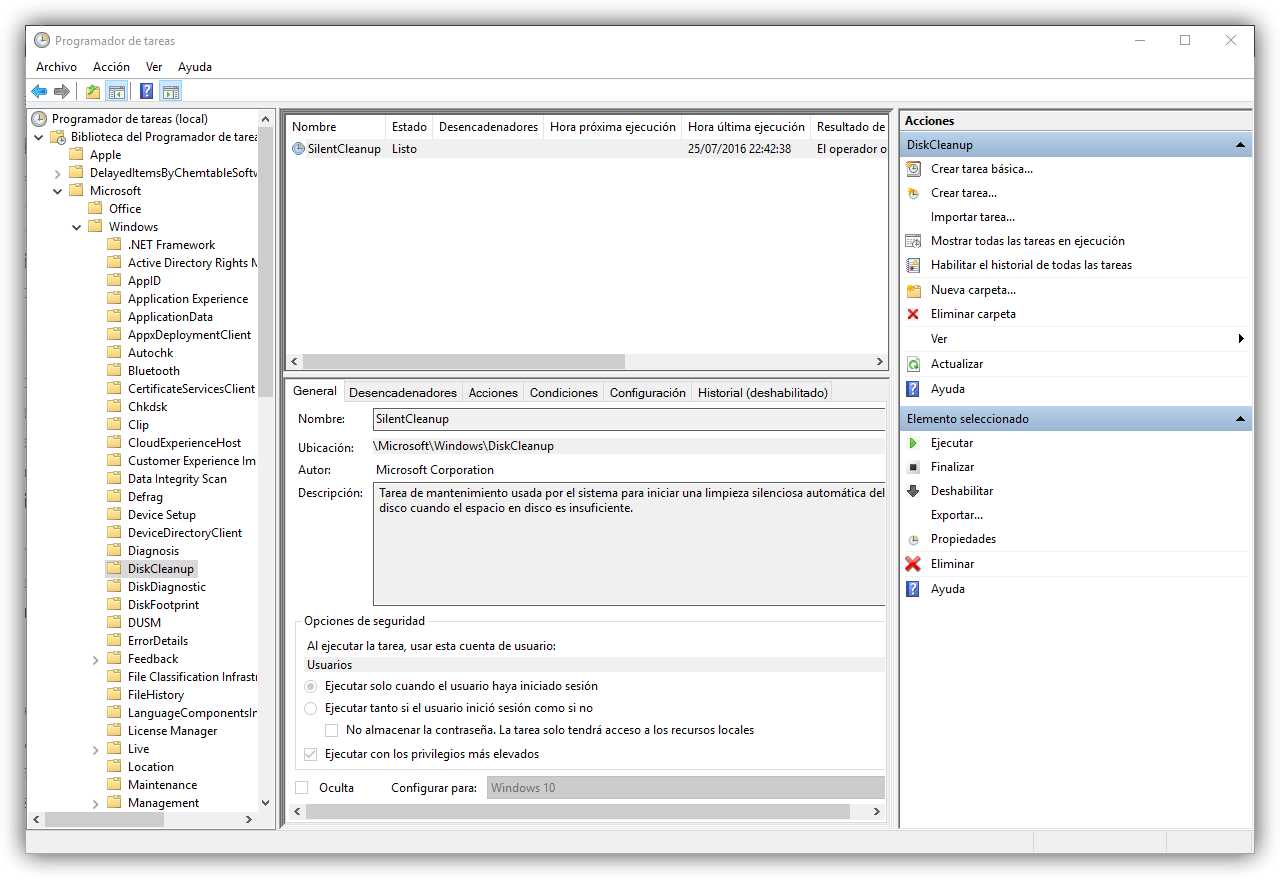Image resolution: width=1280 pixels, height=879 pixels.
Task: Expand the Live tree node
Action: tap(96, 749)
